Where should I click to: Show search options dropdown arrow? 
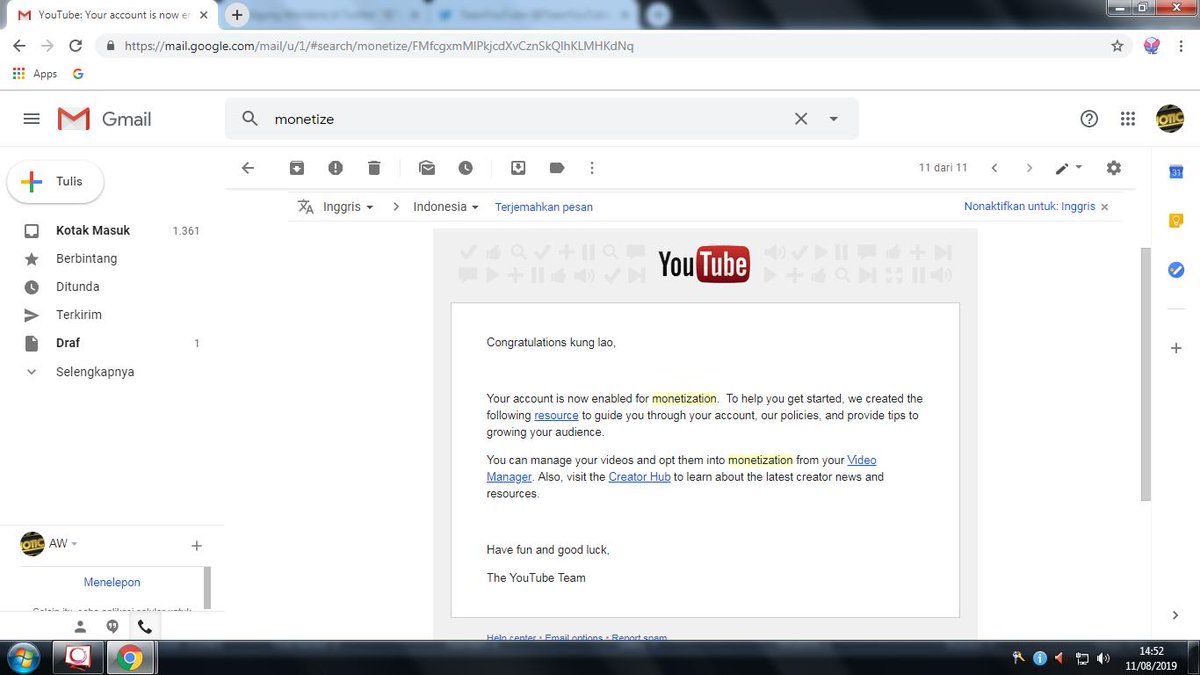(834, 119)
